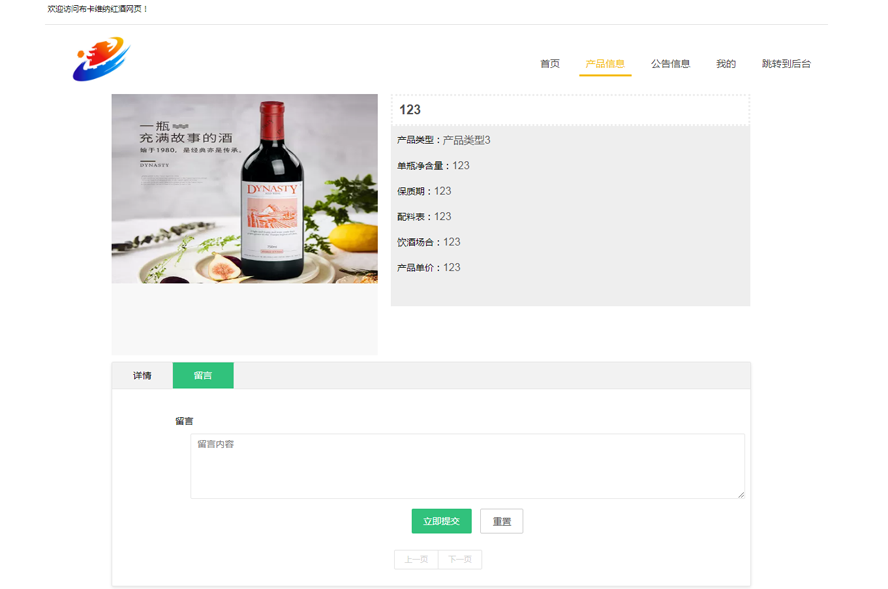Click the Dynasty wine product image
The width and height of the screenshot is (888, 589).
pos(244,189)
